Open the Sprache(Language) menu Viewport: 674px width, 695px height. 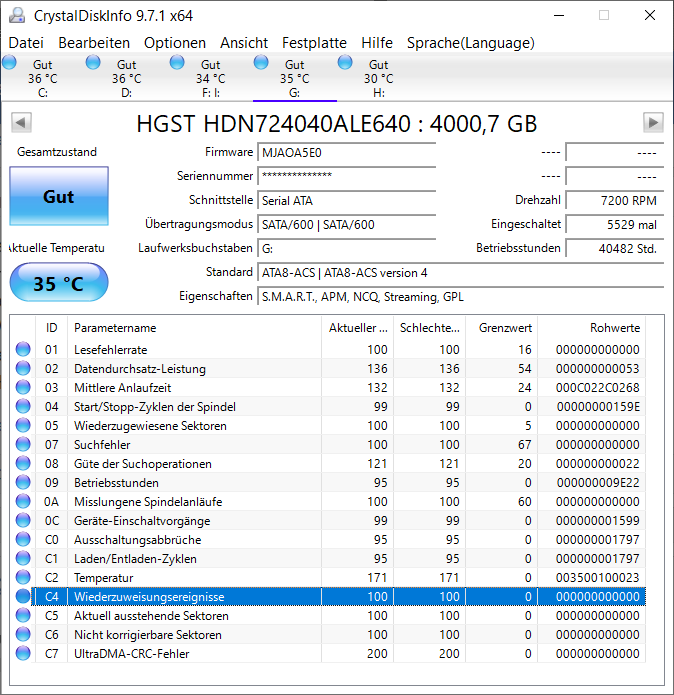[471, 43]
